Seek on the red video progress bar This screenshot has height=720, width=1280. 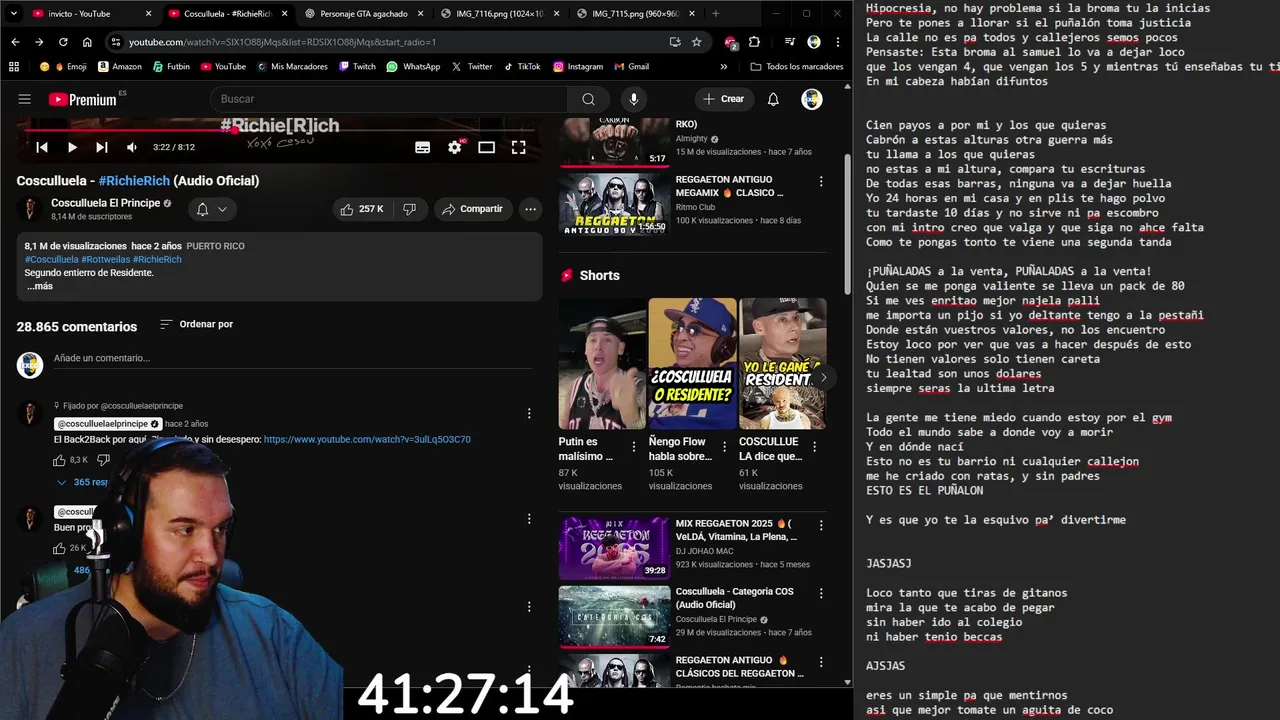pyautogui.click(x=280, y=130)
